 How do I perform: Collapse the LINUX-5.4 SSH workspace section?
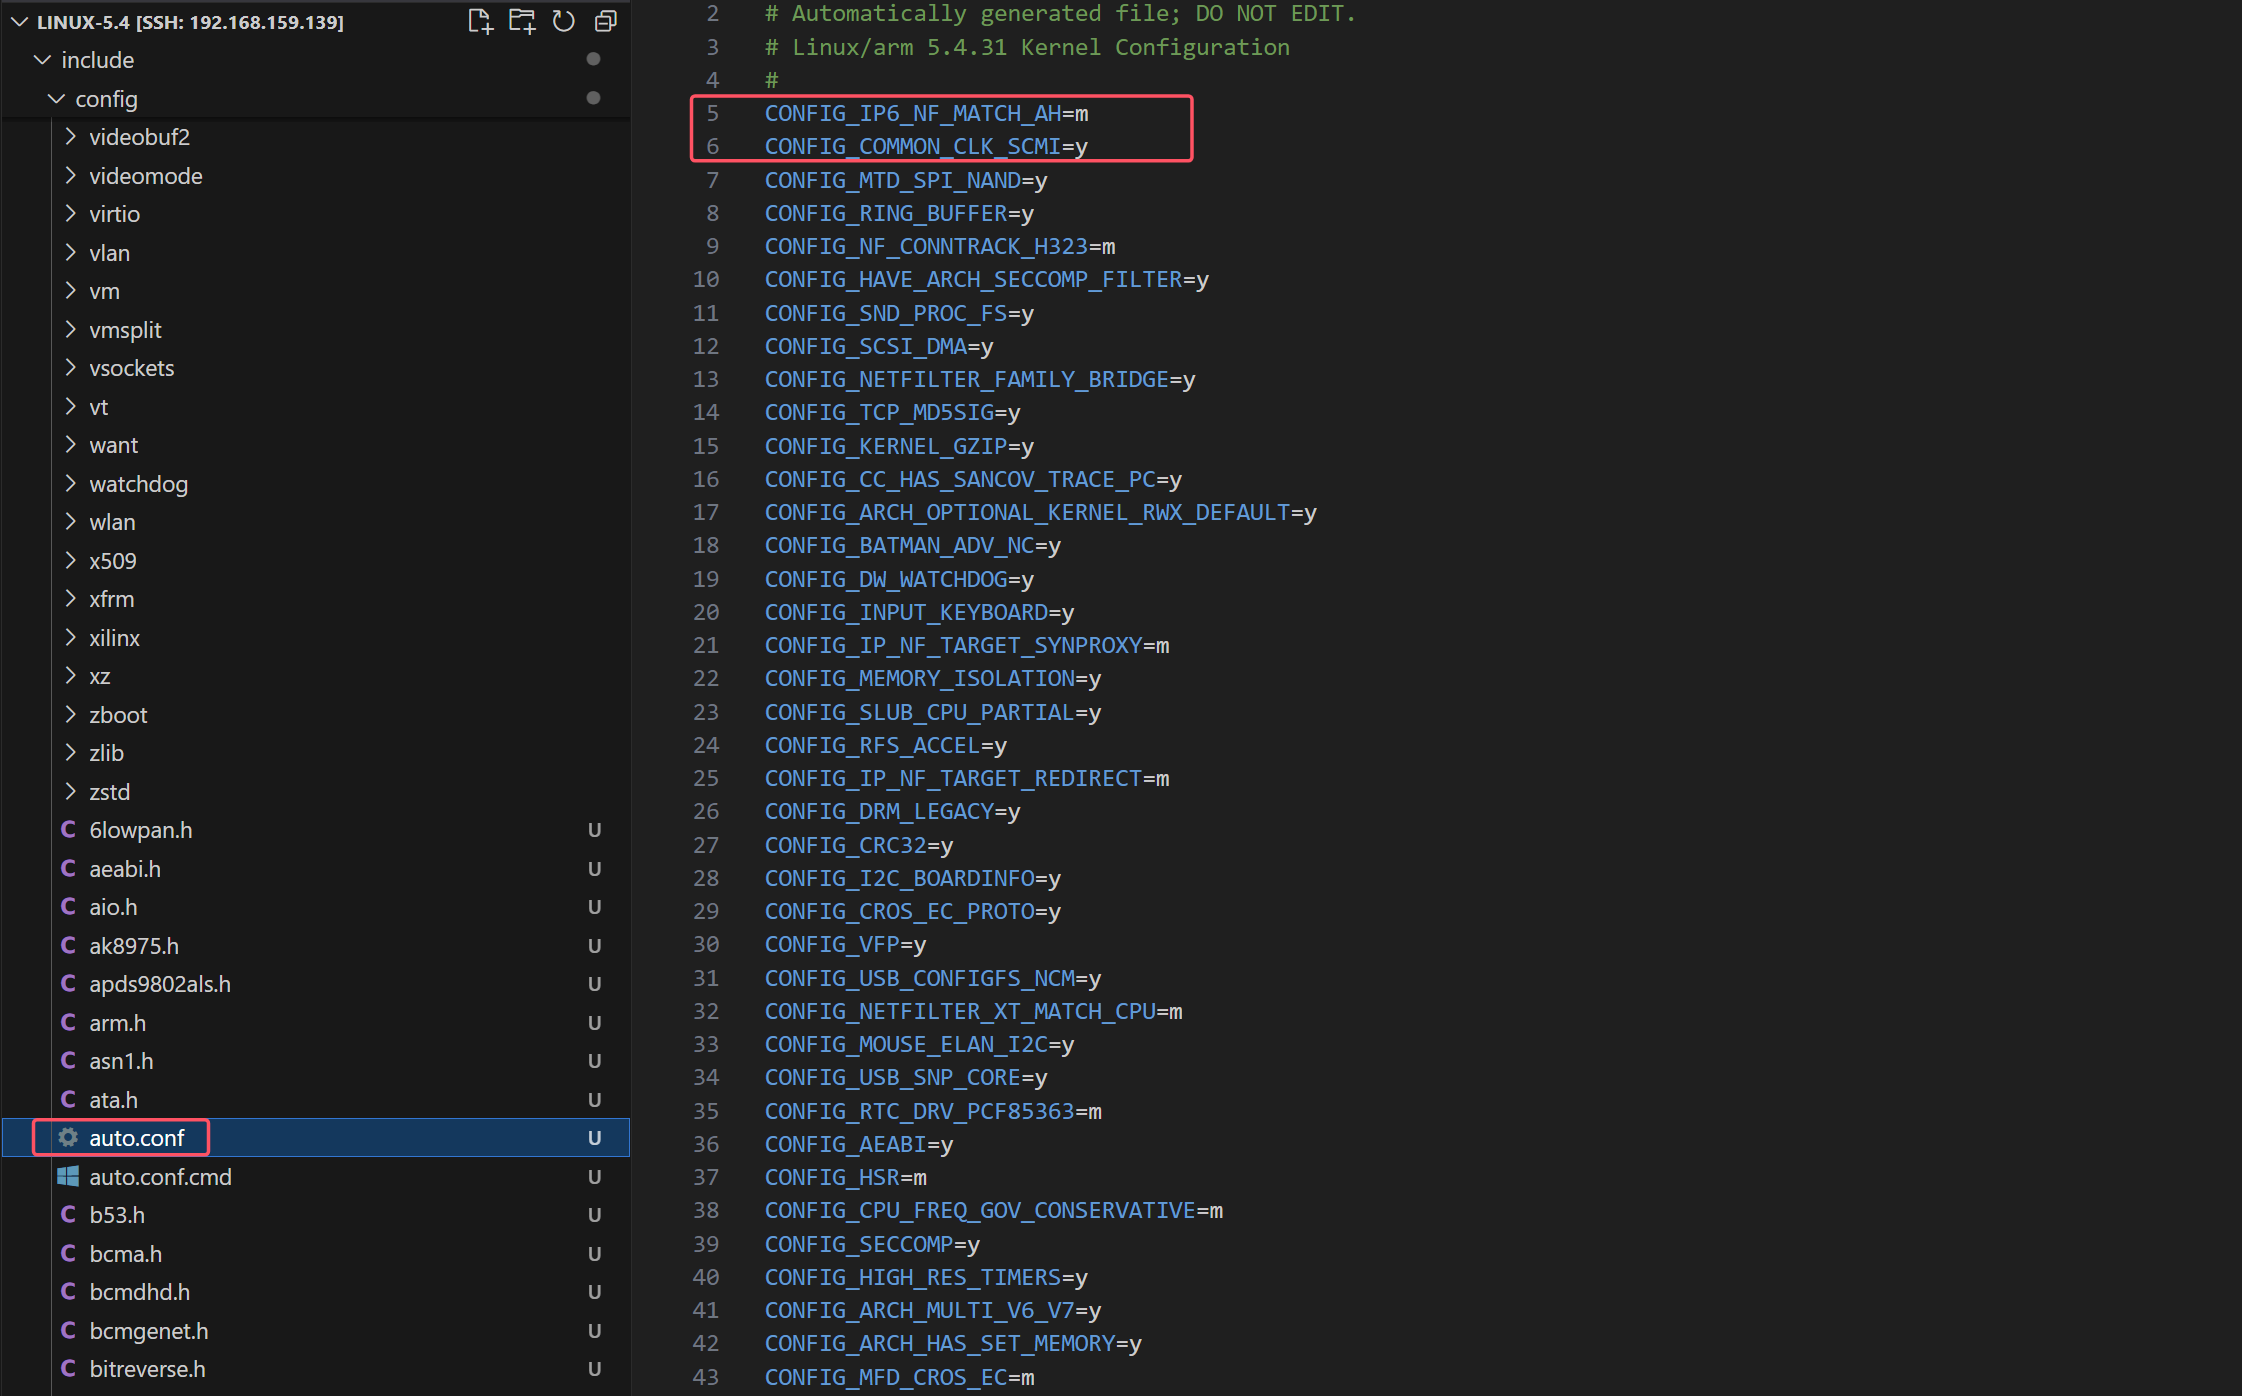[x=17, y=21]
